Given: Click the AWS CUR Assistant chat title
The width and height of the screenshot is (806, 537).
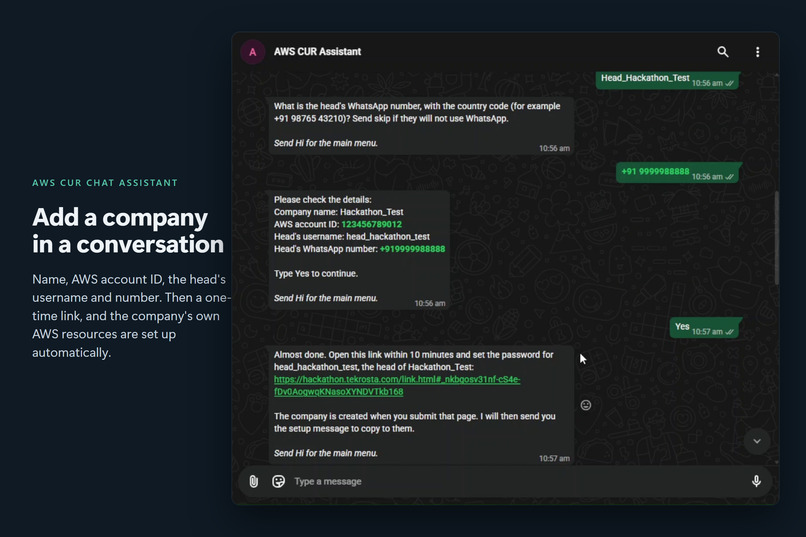Looking at the screenshot, I should tap(317, 51).
